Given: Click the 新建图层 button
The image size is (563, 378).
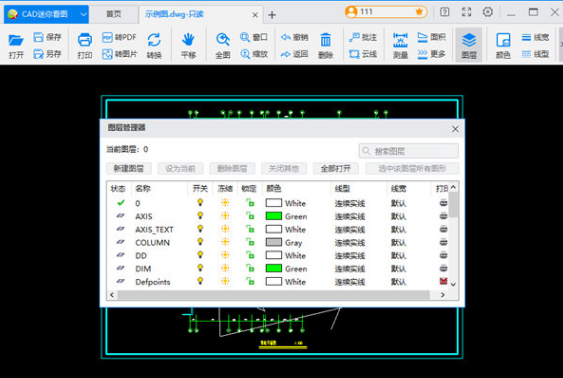Looking at the screenshot, I should 129,168.
